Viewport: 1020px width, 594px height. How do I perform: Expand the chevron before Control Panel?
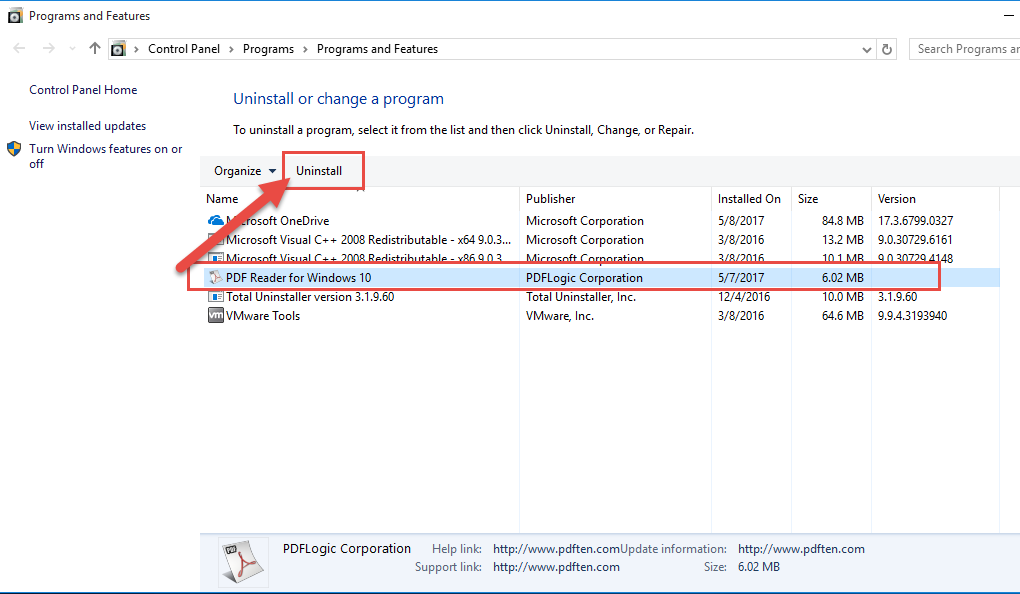coord(136,49)
